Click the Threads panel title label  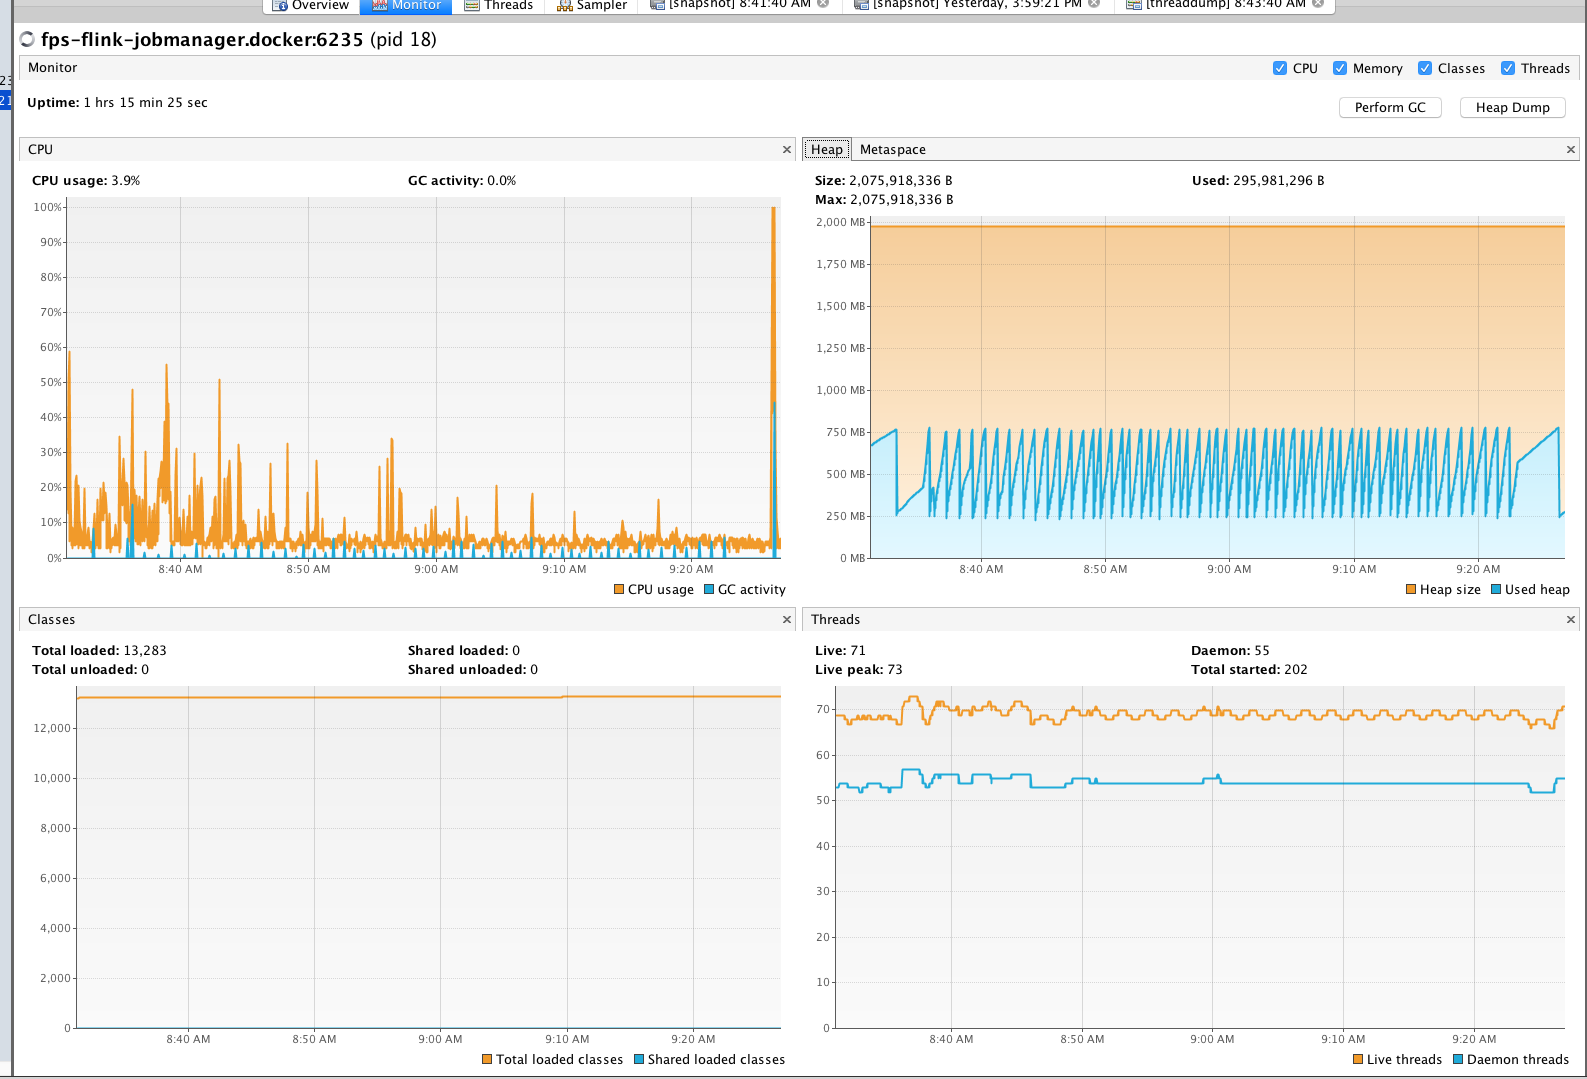click(835, 620)
